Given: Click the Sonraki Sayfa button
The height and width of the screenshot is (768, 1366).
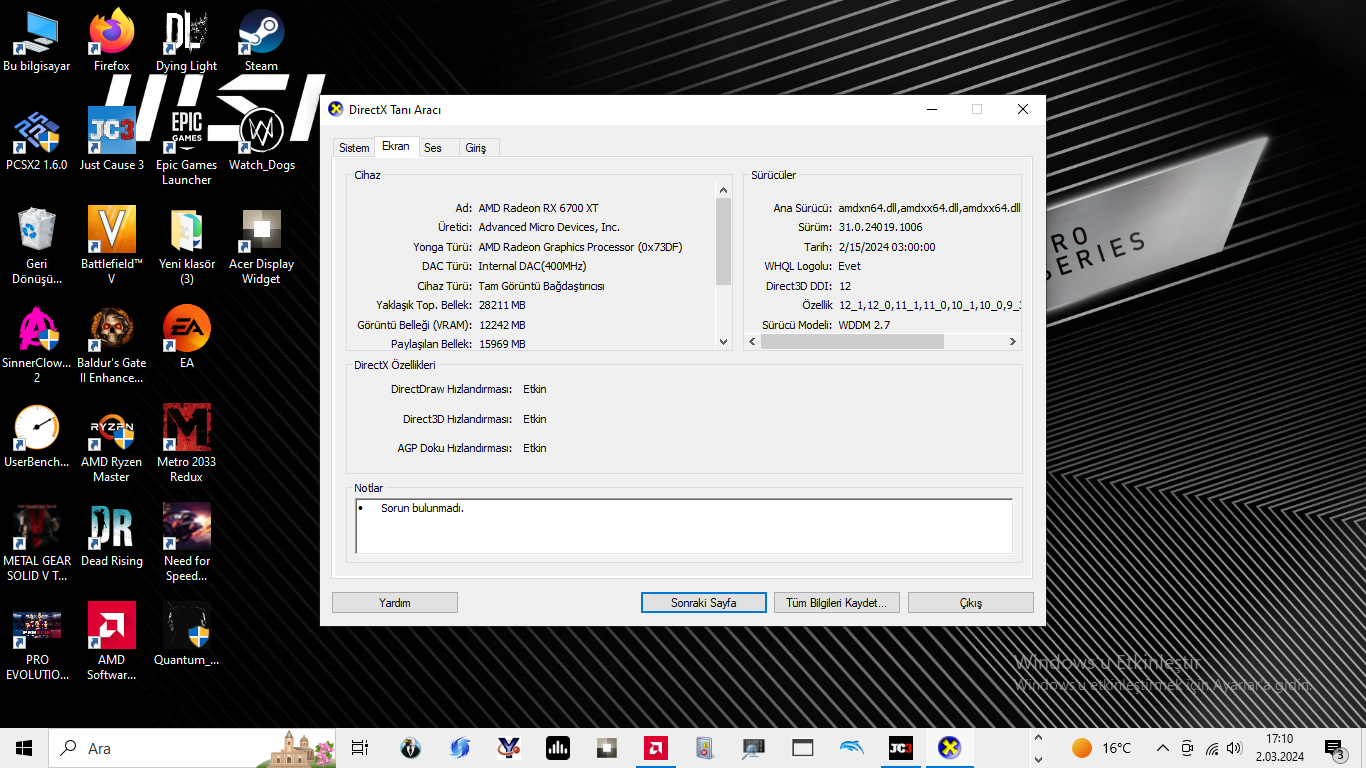Looking at the screenshot, I should tap(703, 603).
